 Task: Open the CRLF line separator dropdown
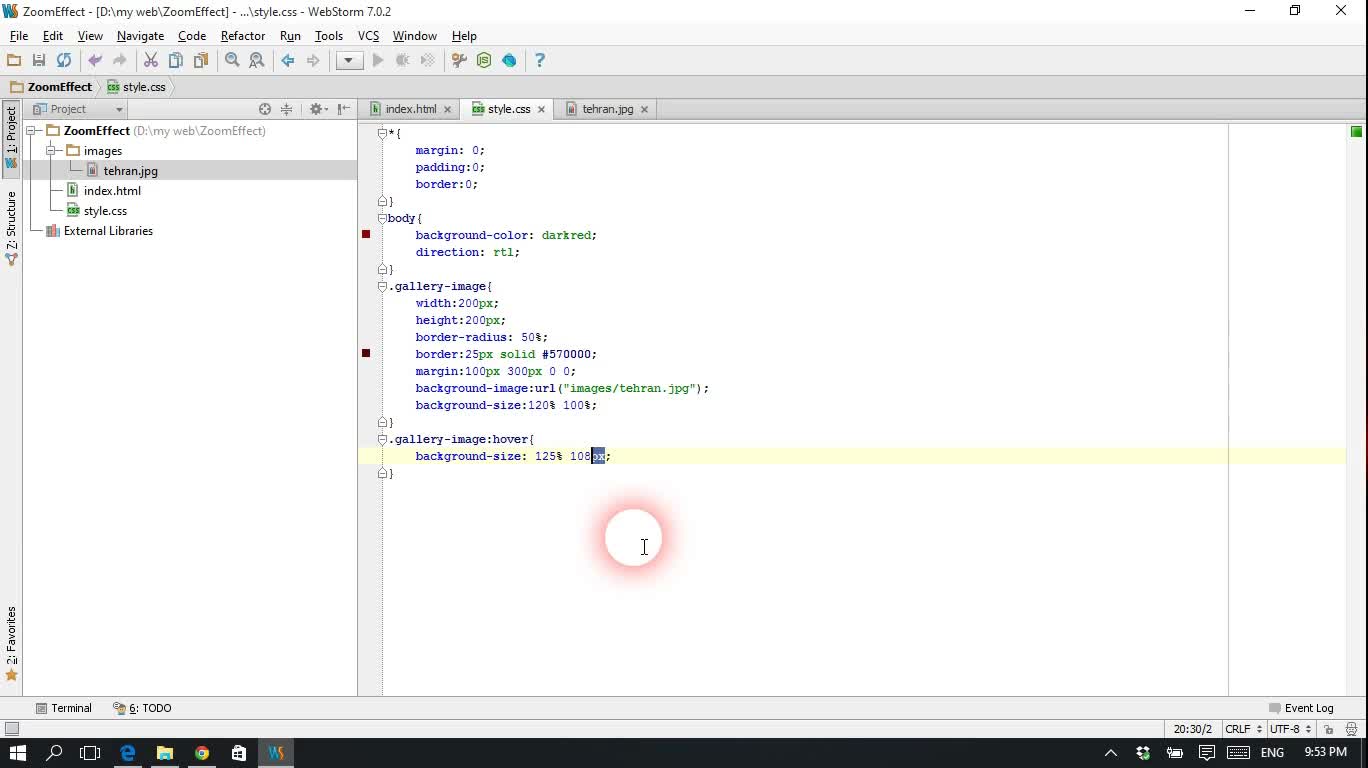(x=1243, y=730)
